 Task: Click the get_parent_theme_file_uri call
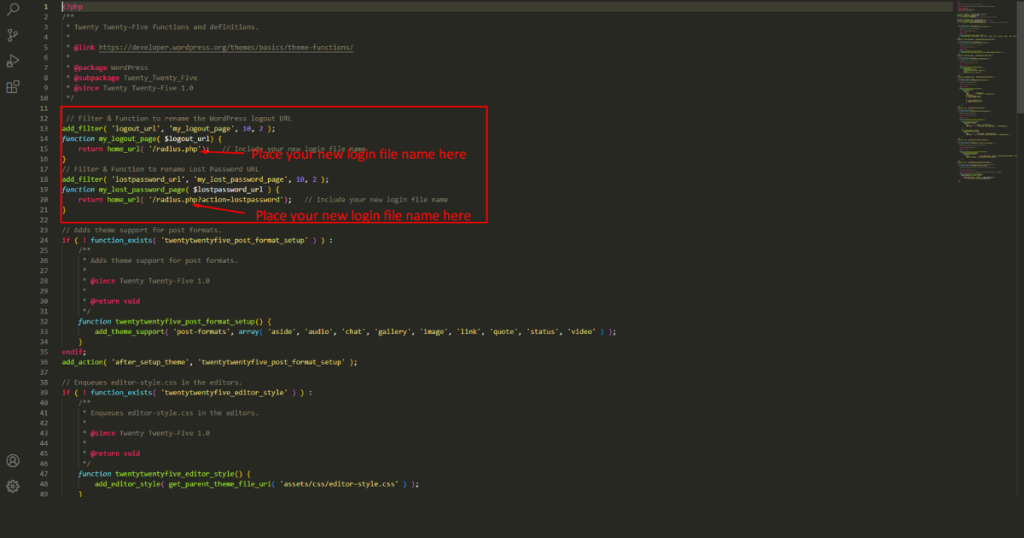tap(220, 484)
